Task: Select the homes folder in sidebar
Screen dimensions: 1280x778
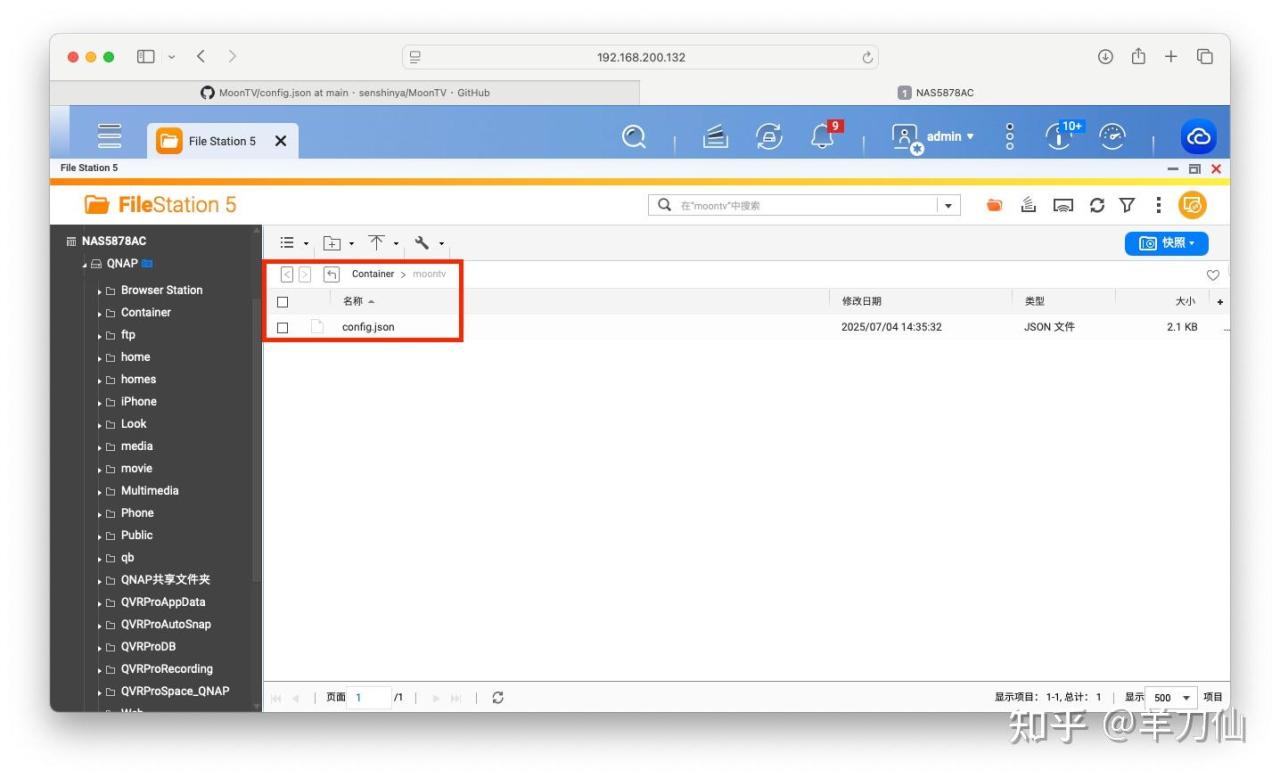Action: 138,379
